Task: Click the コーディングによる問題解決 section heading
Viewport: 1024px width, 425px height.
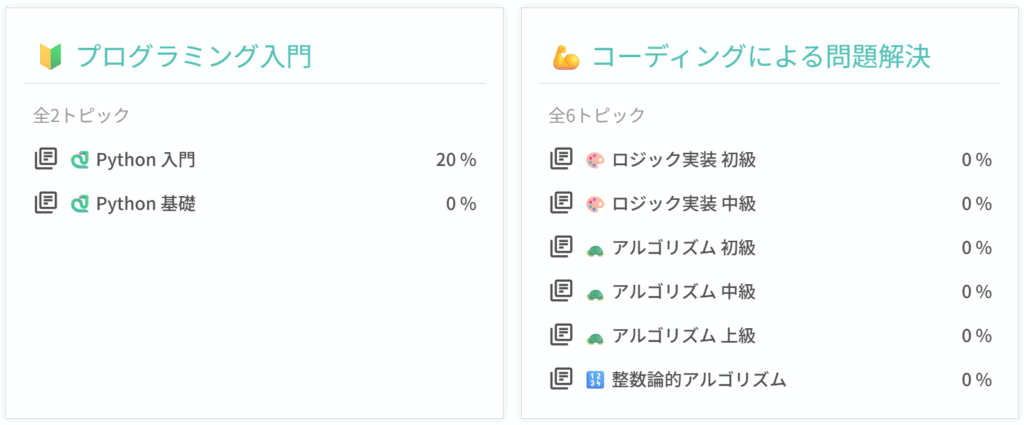Action: [x=761, y=57]
